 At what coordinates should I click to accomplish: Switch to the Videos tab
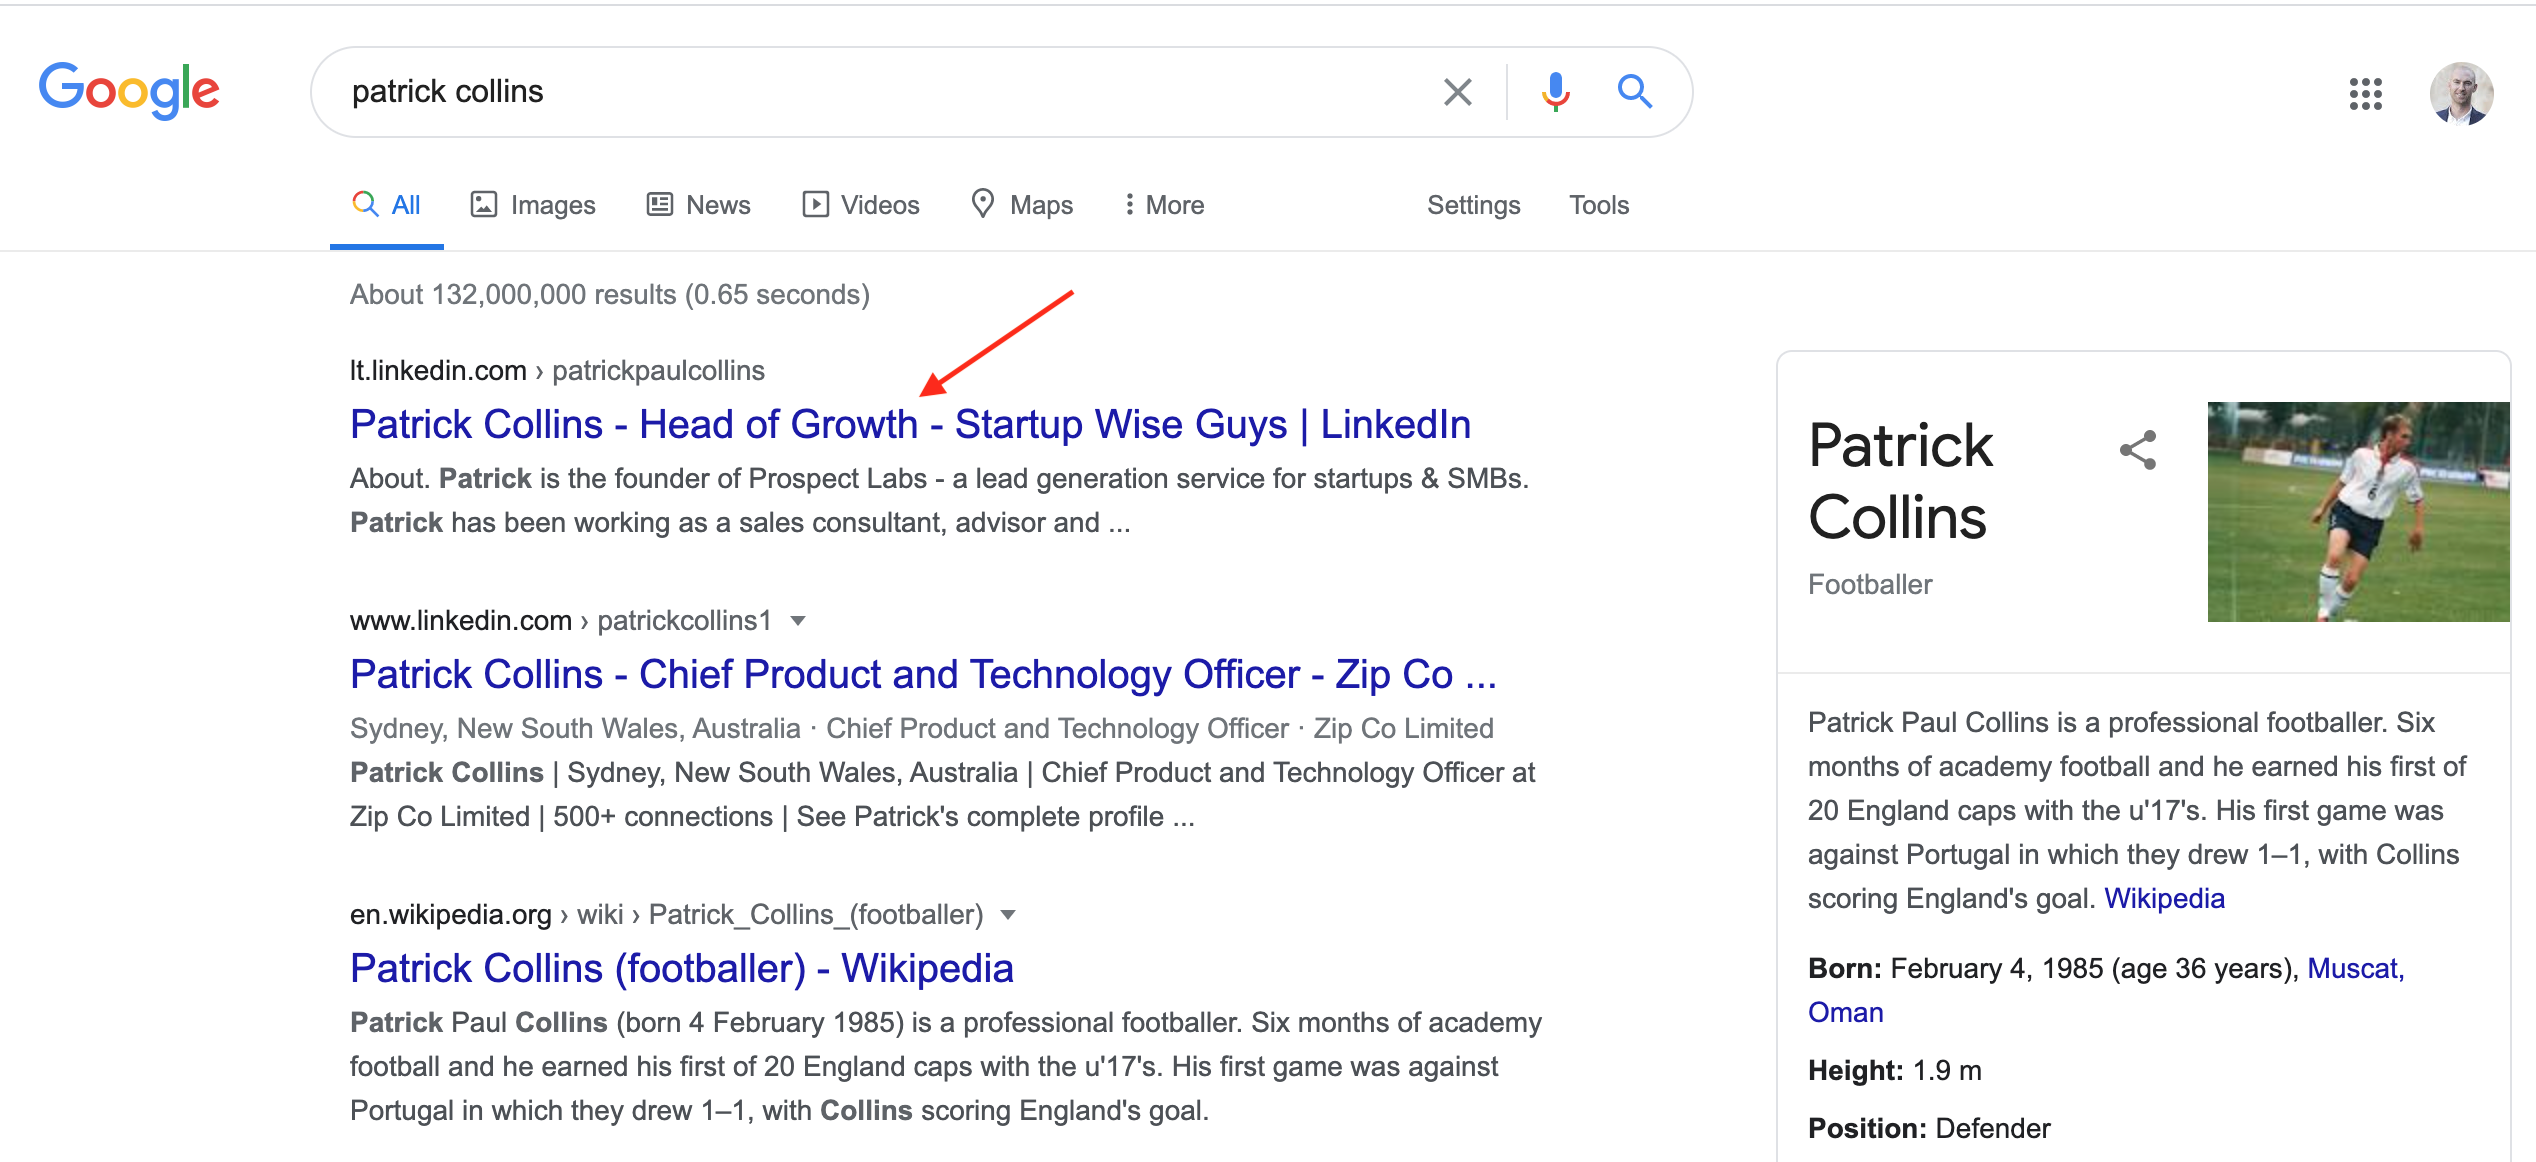point(861,205)
